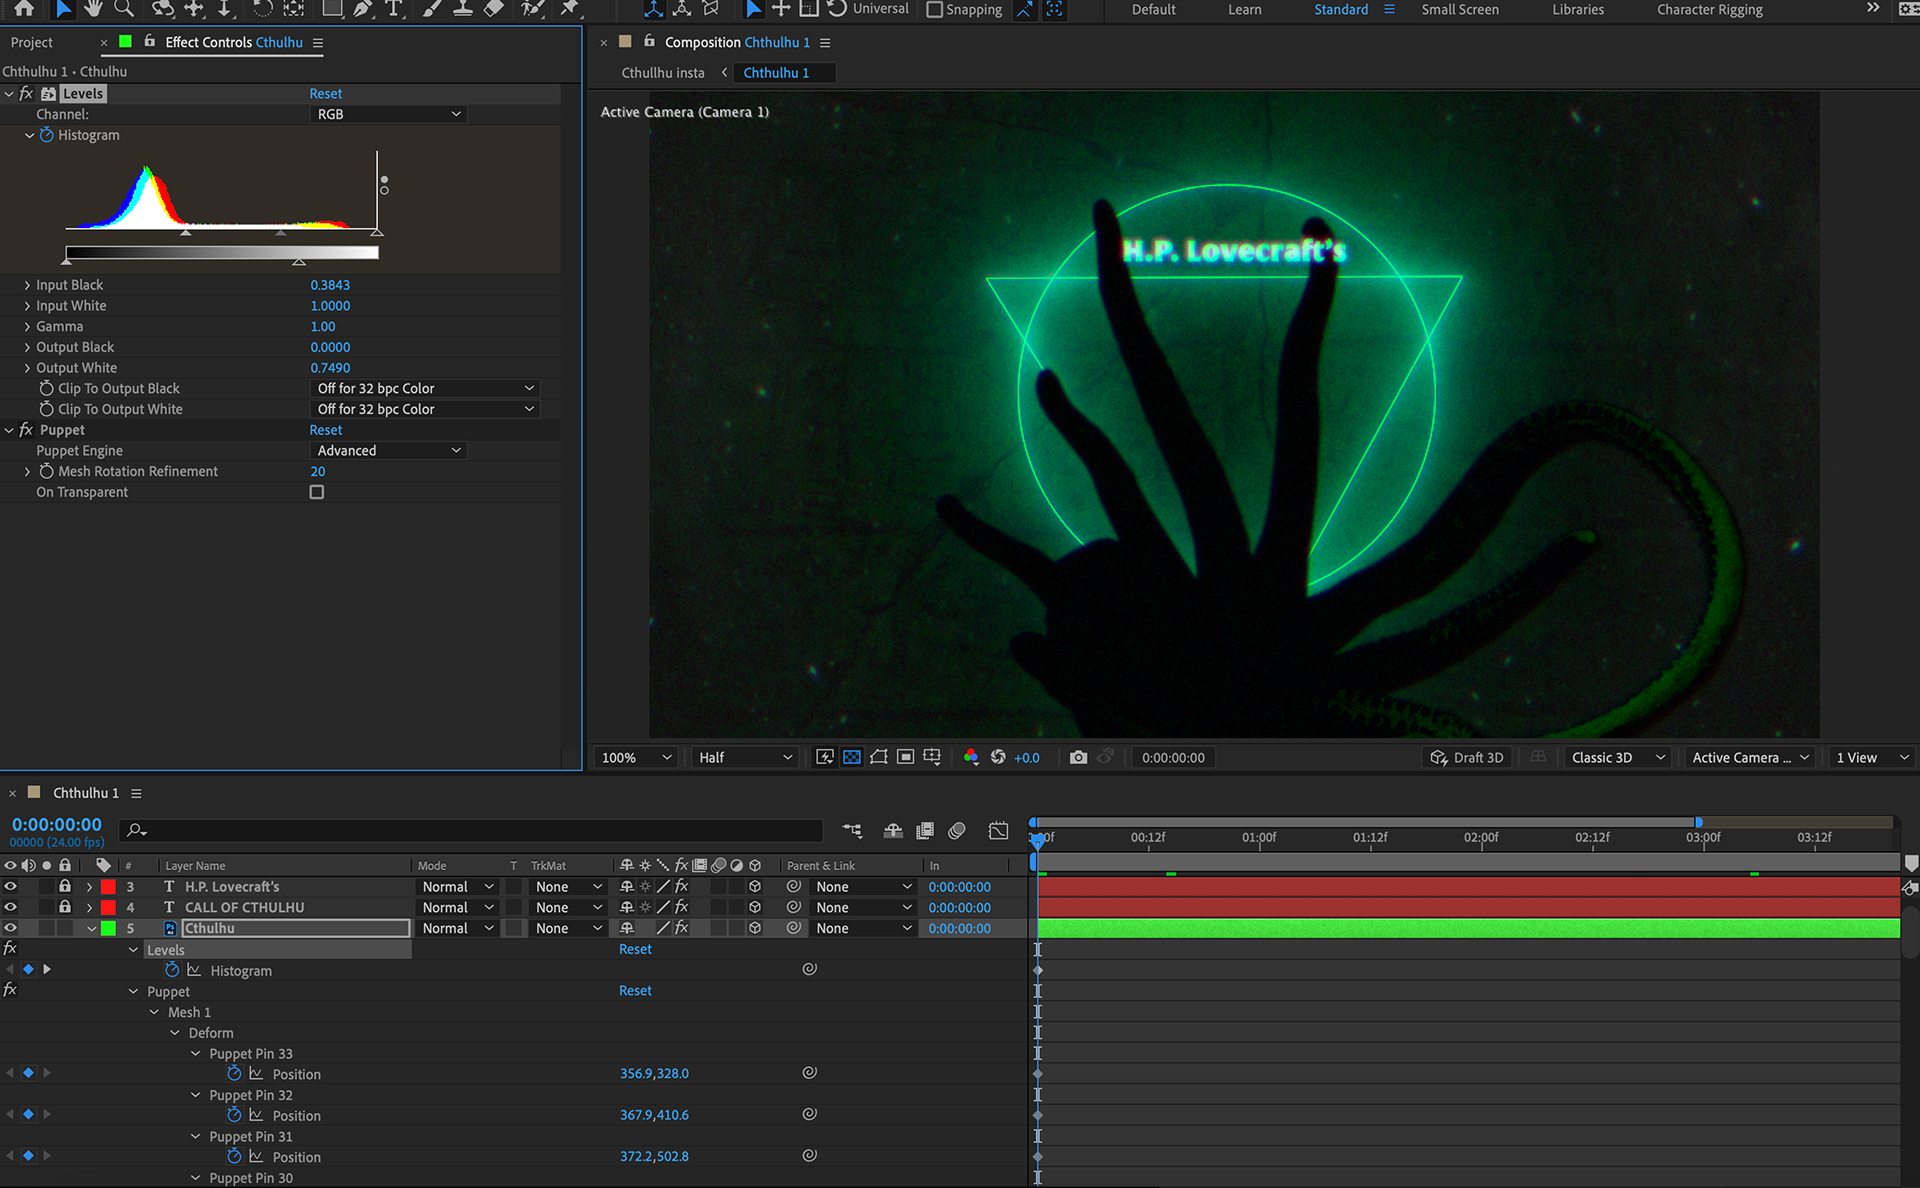Reset the Puppet effect in Effect Controls
Screen dimensions: 1920x1188
[326, 429]
